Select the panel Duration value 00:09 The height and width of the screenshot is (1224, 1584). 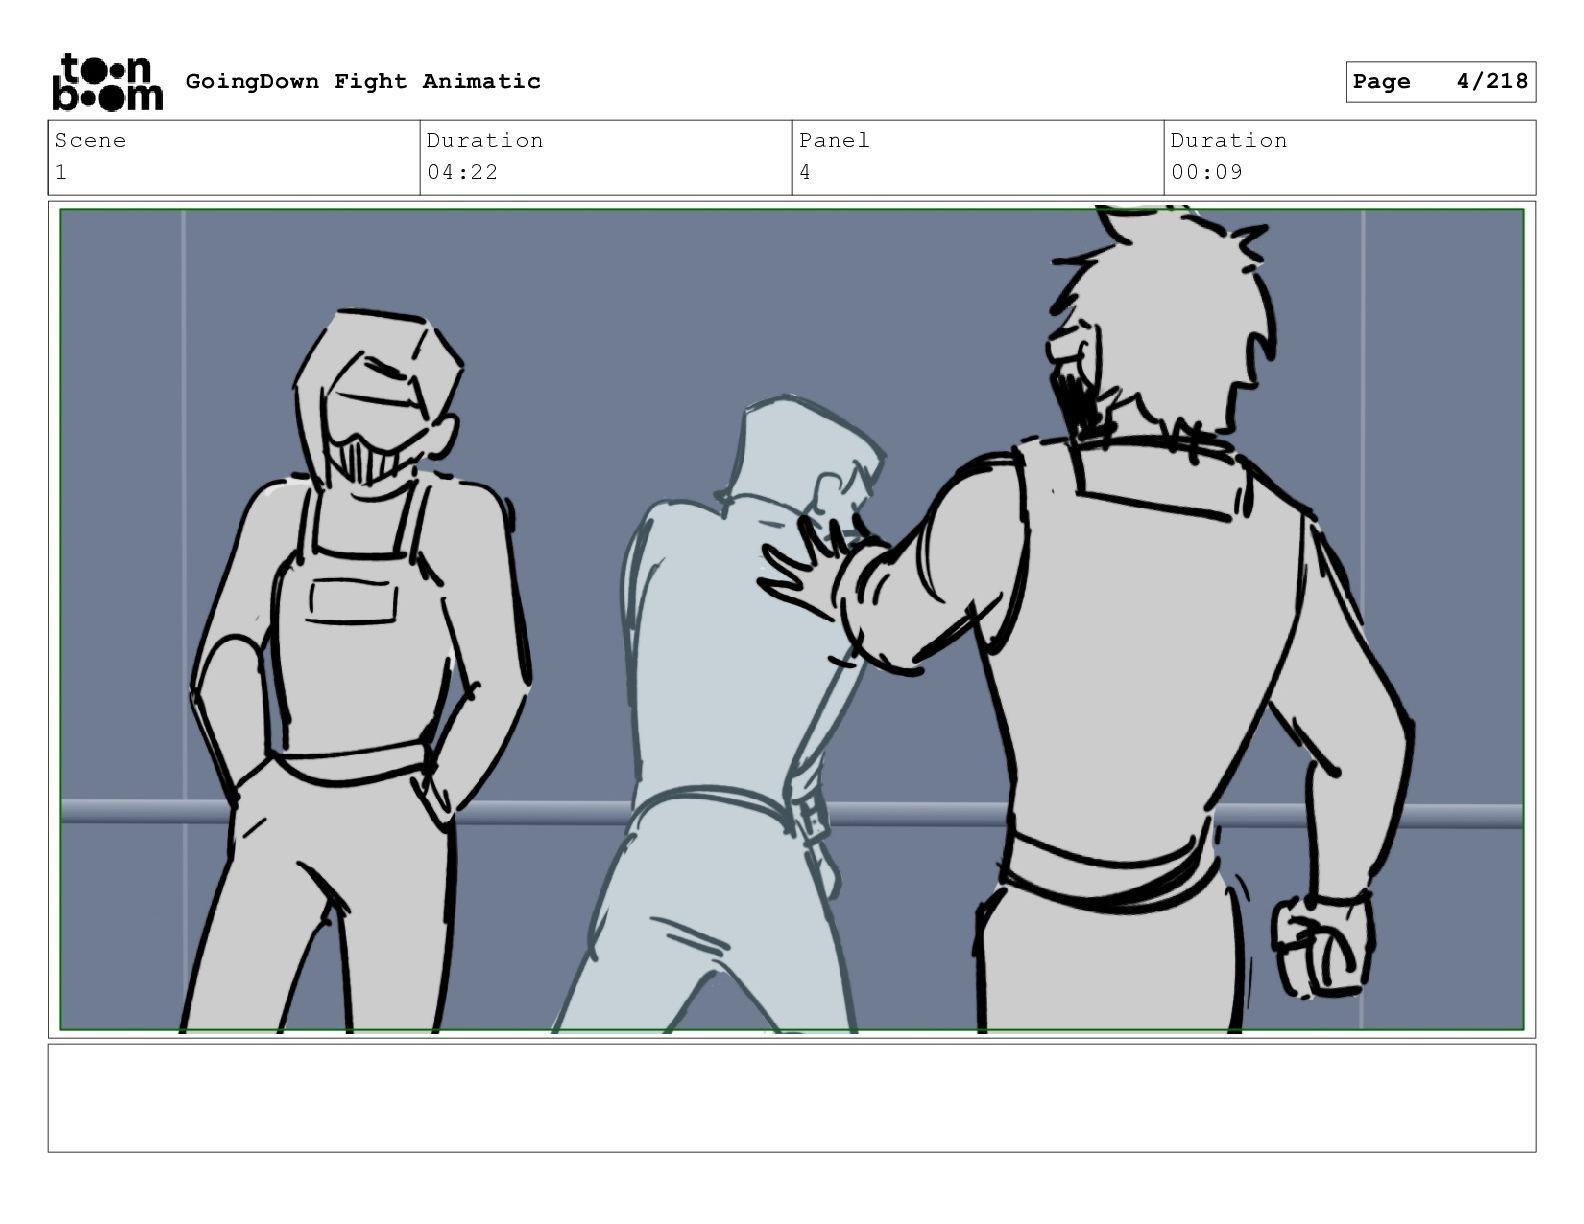[x=1207, y=172]
